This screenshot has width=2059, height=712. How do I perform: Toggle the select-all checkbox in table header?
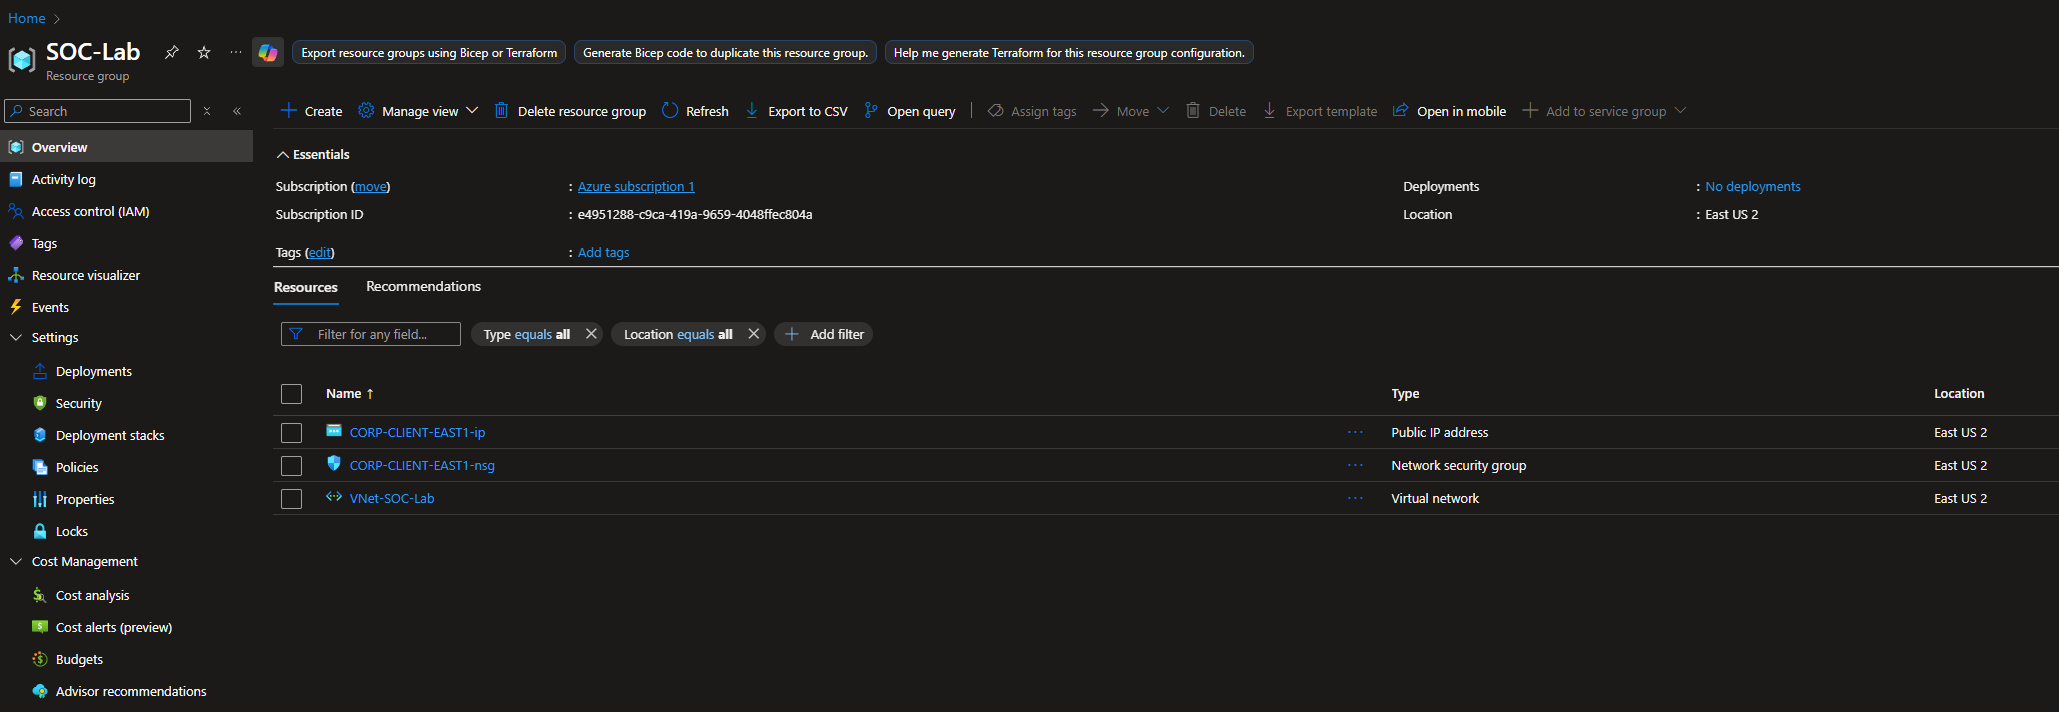(x=291, y=394)
